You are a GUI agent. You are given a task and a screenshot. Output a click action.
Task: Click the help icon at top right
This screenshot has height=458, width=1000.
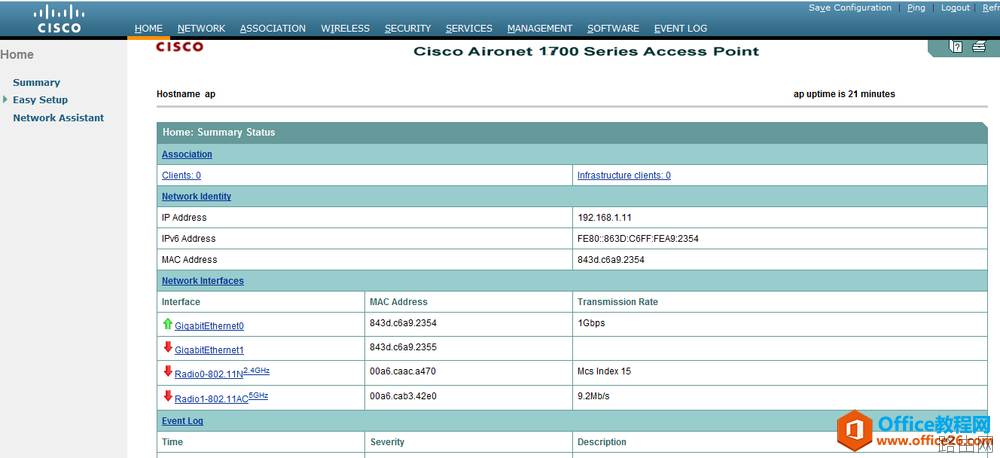tap(955, 47)
